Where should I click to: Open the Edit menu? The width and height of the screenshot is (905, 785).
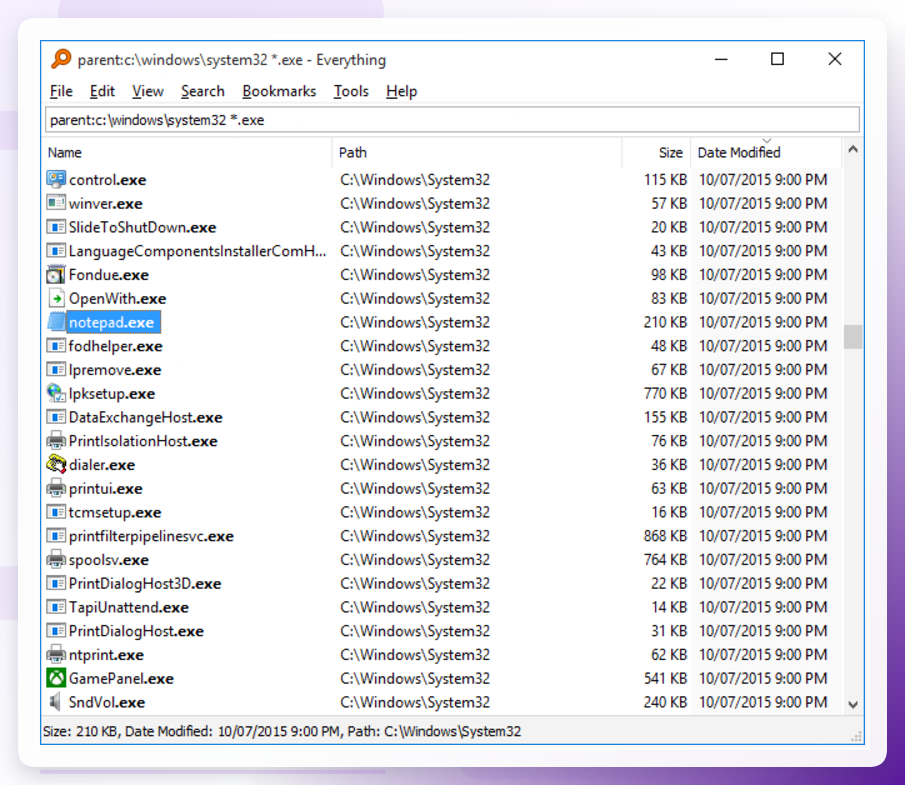click(102, 91)
